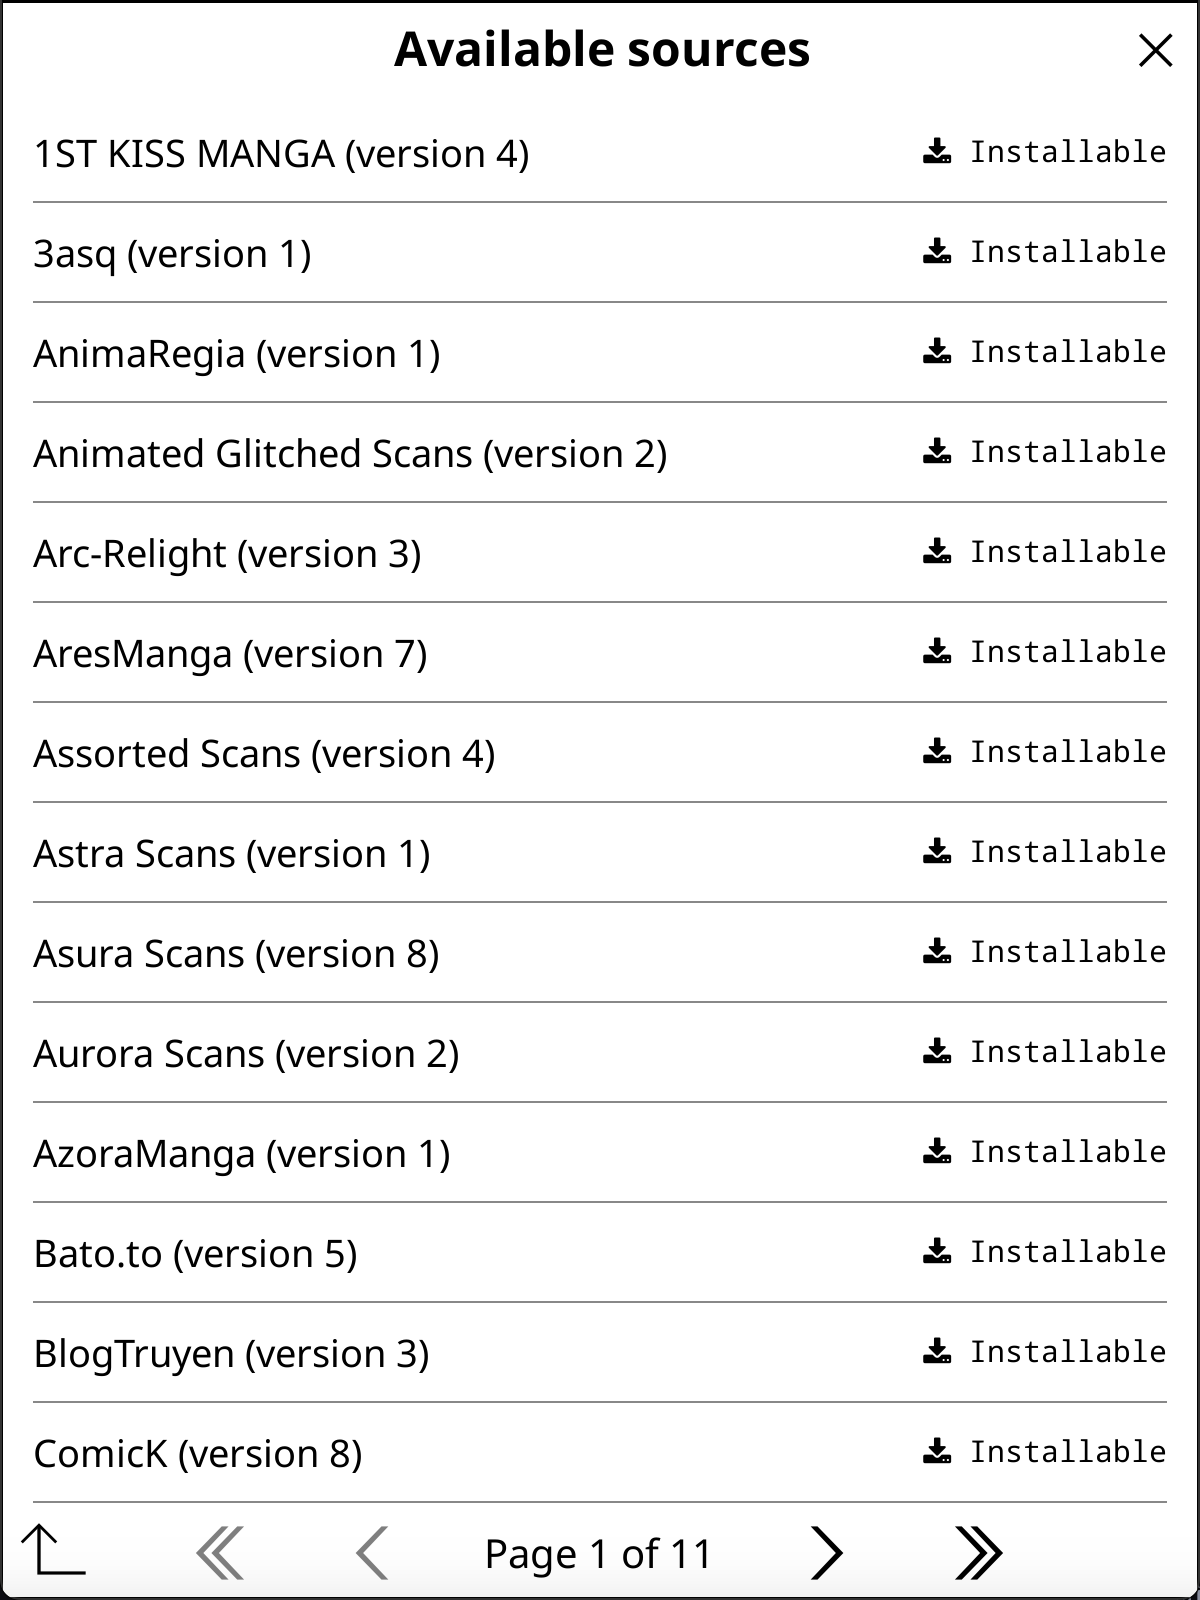The height and width of the screenshot is (1600, 1200).
Task: Click download icon for ComicK
Action: pyautogui.click(x=937, y=1452)
